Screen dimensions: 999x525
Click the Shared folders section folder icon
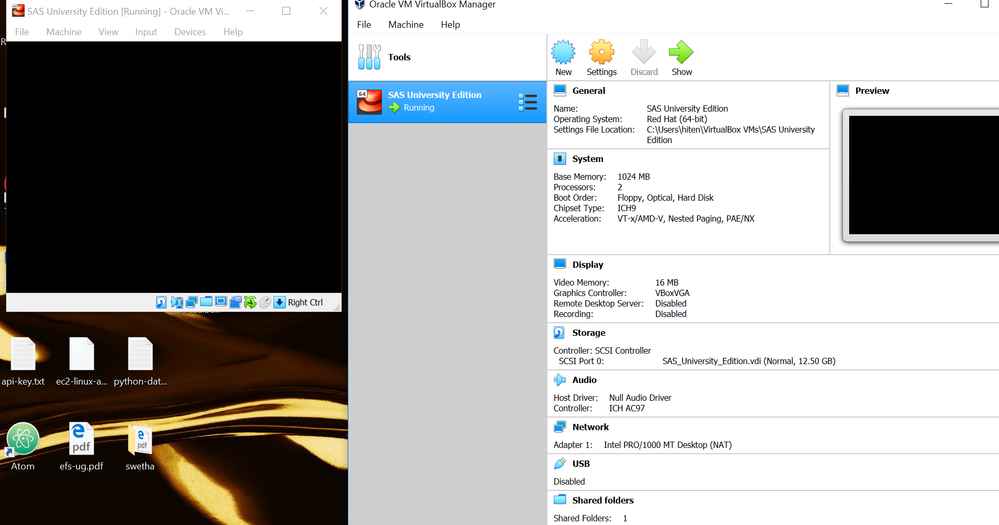[560, 500]
